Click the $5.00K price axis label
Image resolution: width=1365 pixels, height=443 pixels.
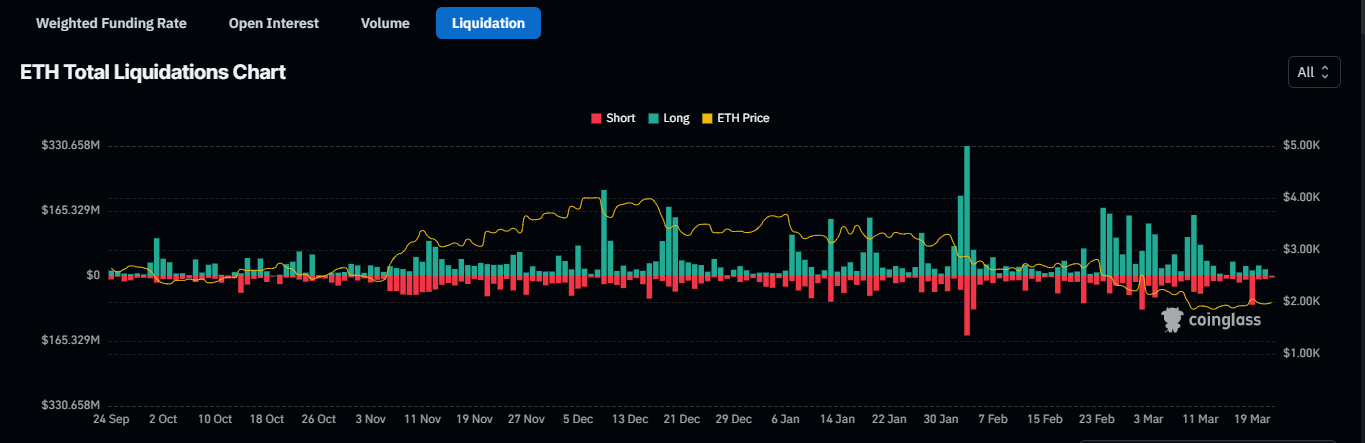pos(1300,145)
